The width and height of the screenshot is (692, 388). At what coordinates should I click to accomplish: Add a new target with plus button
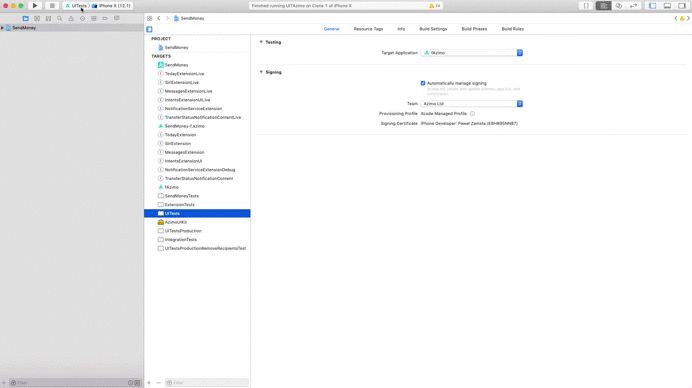pos(149,383)
